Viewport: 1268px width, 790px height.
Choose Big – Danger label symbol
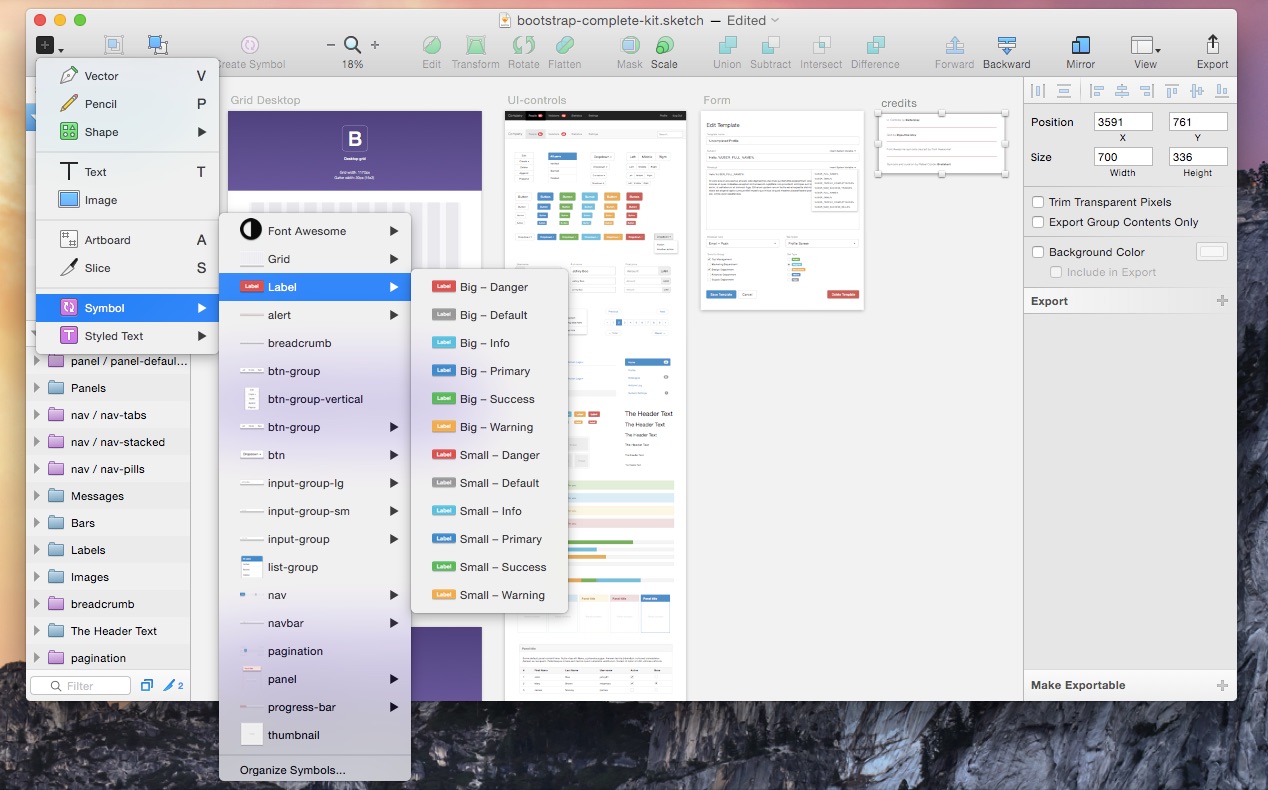pos(490,287)
